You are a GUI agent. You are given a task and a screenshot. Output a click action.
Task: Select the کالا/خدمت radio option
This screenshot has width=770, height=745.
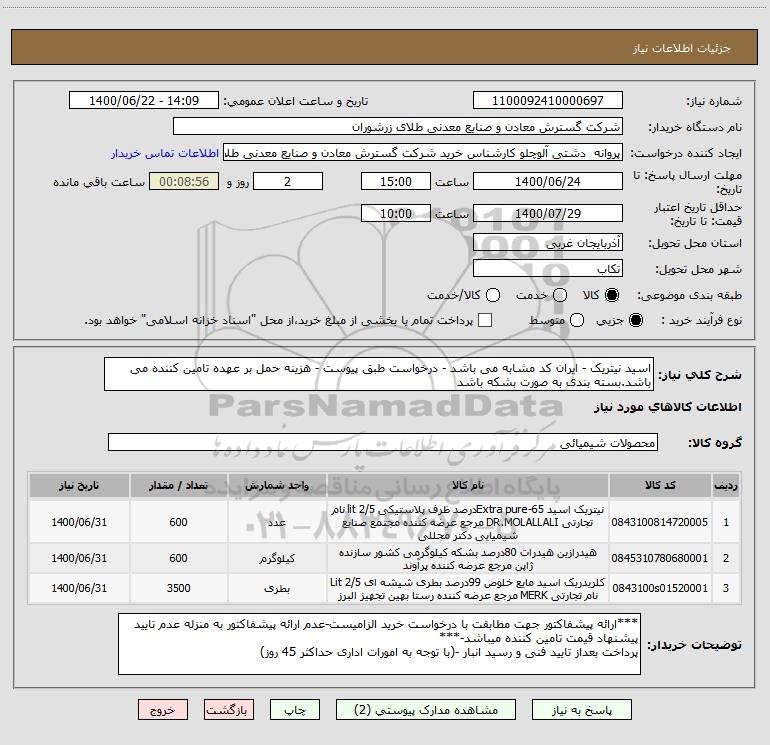[493, 295]
